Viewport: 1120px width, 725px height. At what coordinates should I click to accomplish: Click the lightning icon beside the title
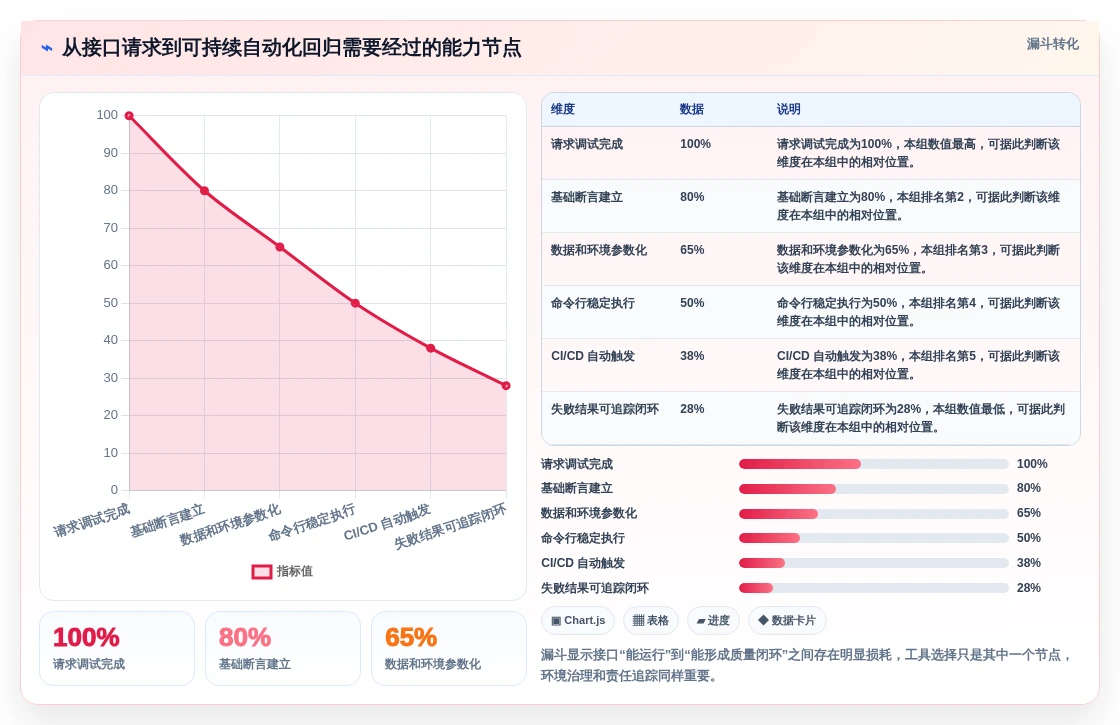(x=47, y=49)
